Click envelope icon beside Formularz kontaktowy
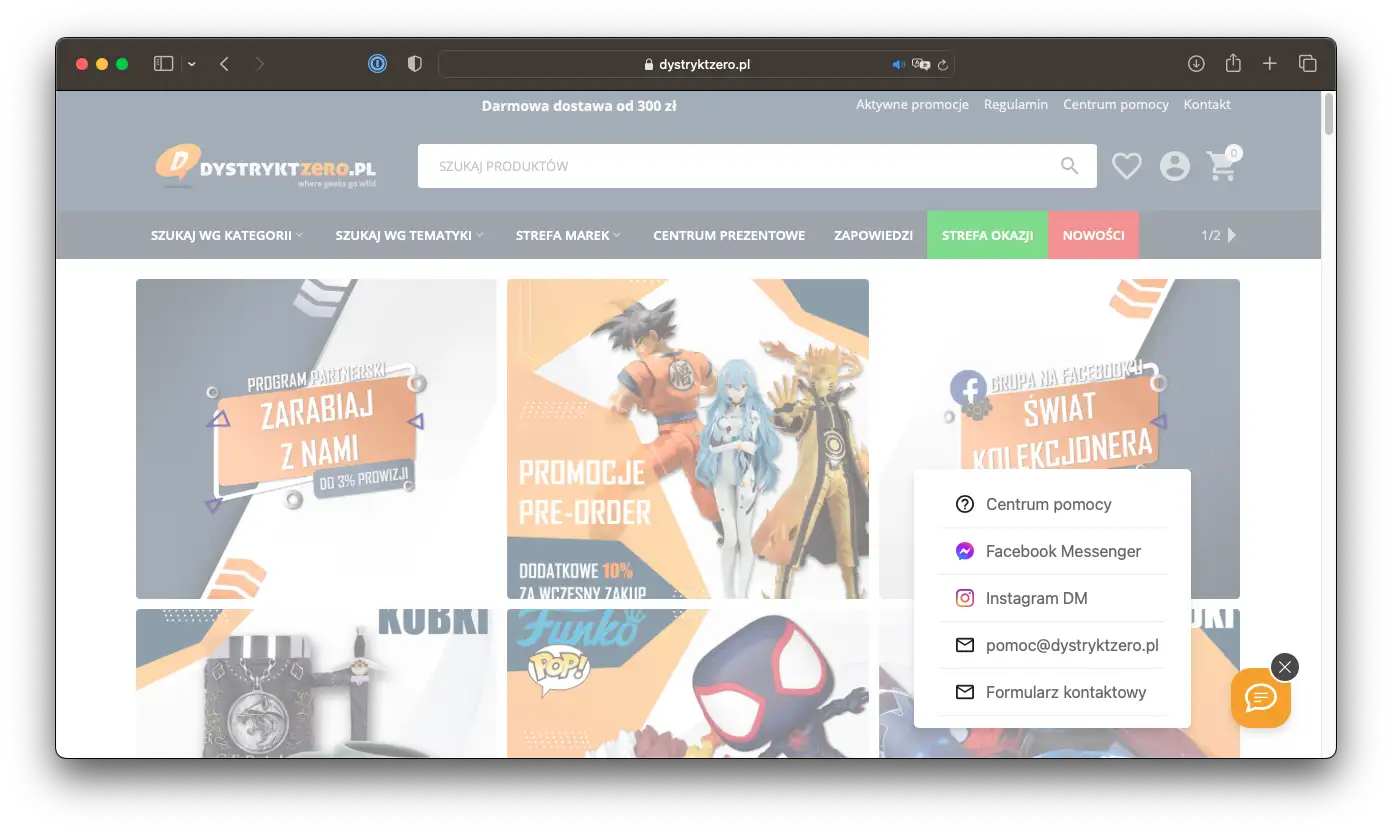This screenshot has width=1392, height=832. 965,692
